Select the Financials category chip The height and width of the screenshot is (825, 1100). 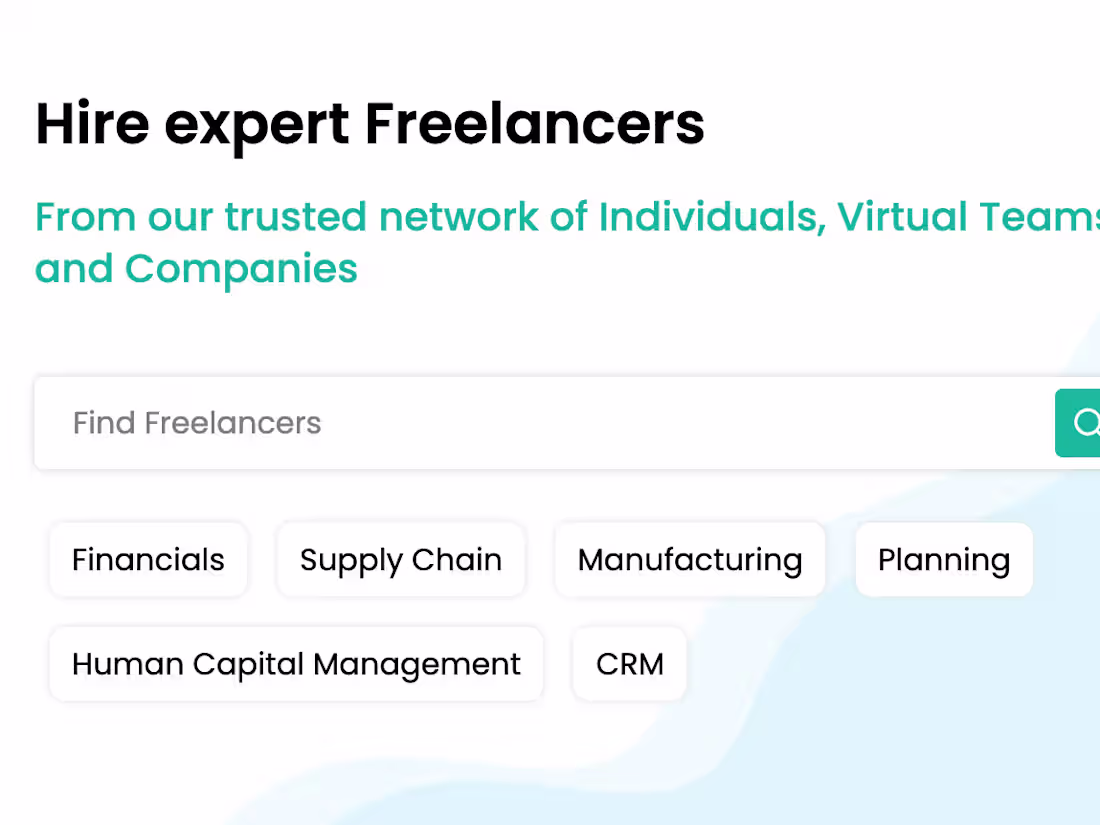pyautogui.click(x=148, y=560)
